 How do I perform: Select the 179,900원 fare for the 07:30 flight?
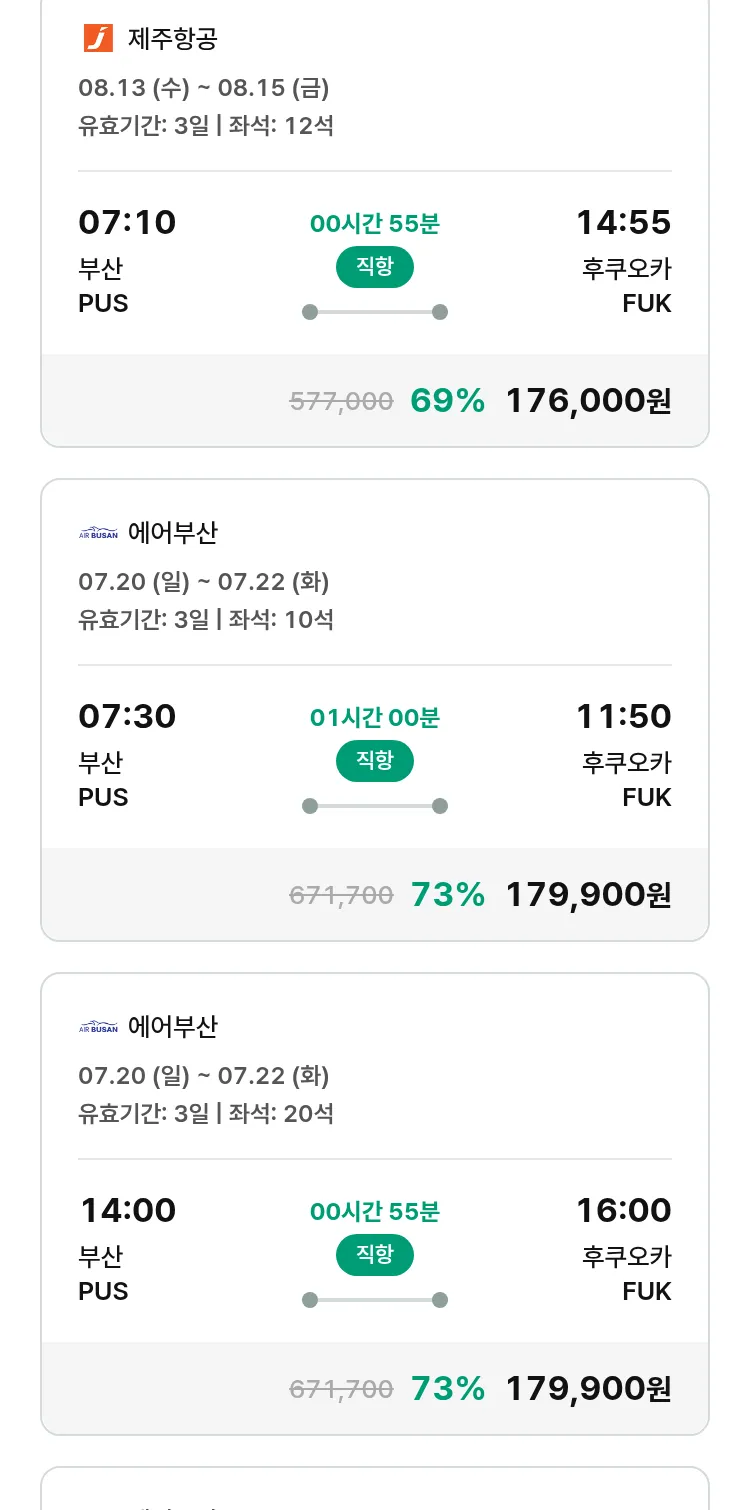[x=588, y=895]
